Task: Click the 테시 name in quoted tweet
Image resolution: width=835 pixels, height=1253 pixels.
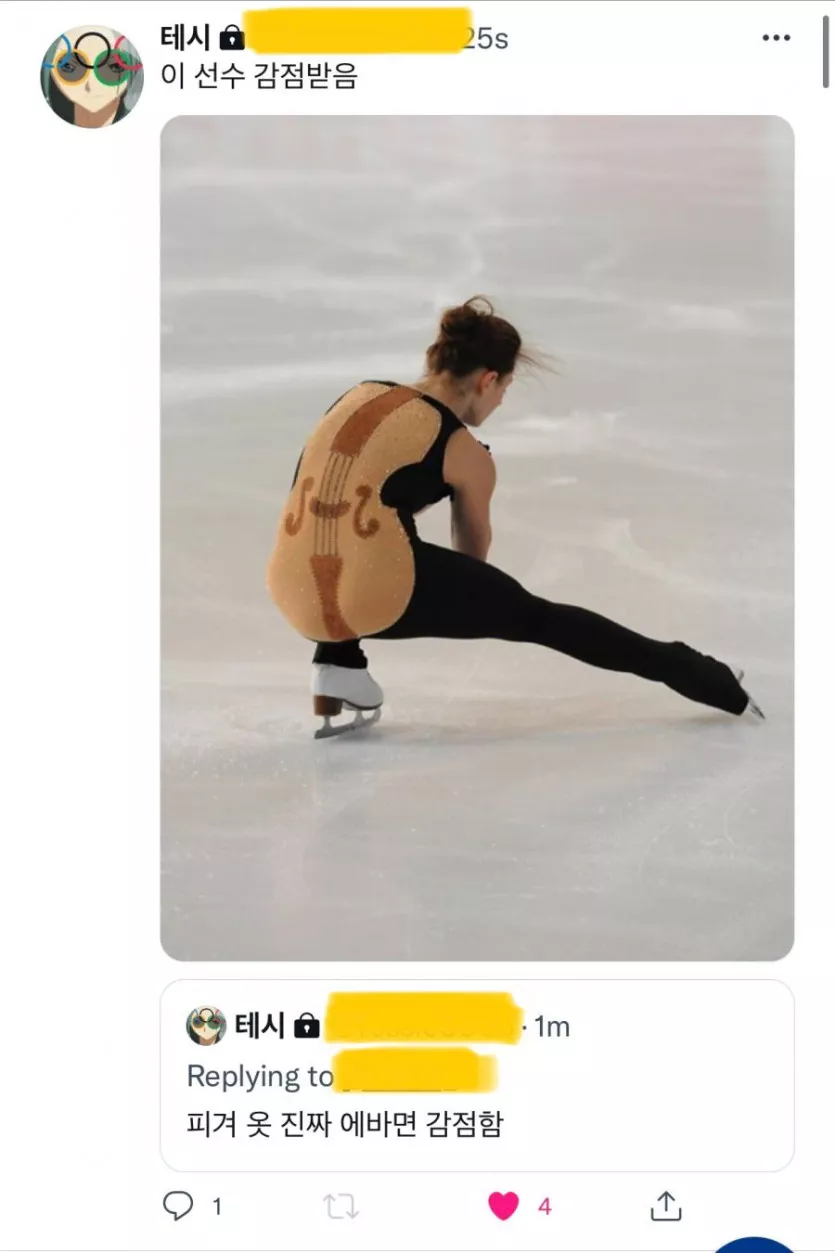Action: 260,1026
